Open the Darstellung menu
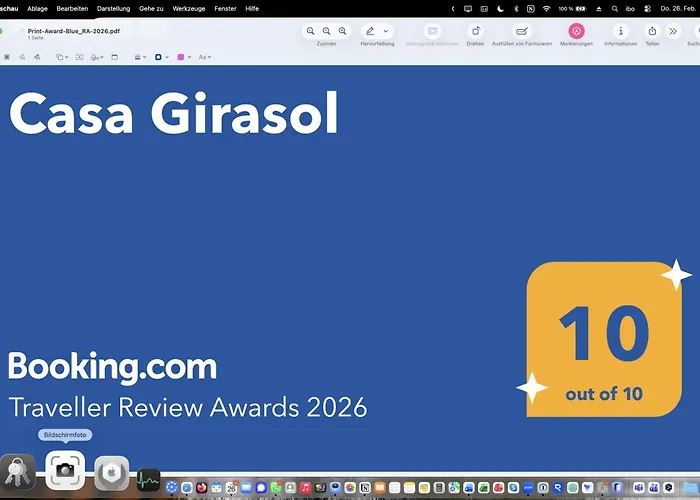Screen dimensions: 700x500 (113, 8)
